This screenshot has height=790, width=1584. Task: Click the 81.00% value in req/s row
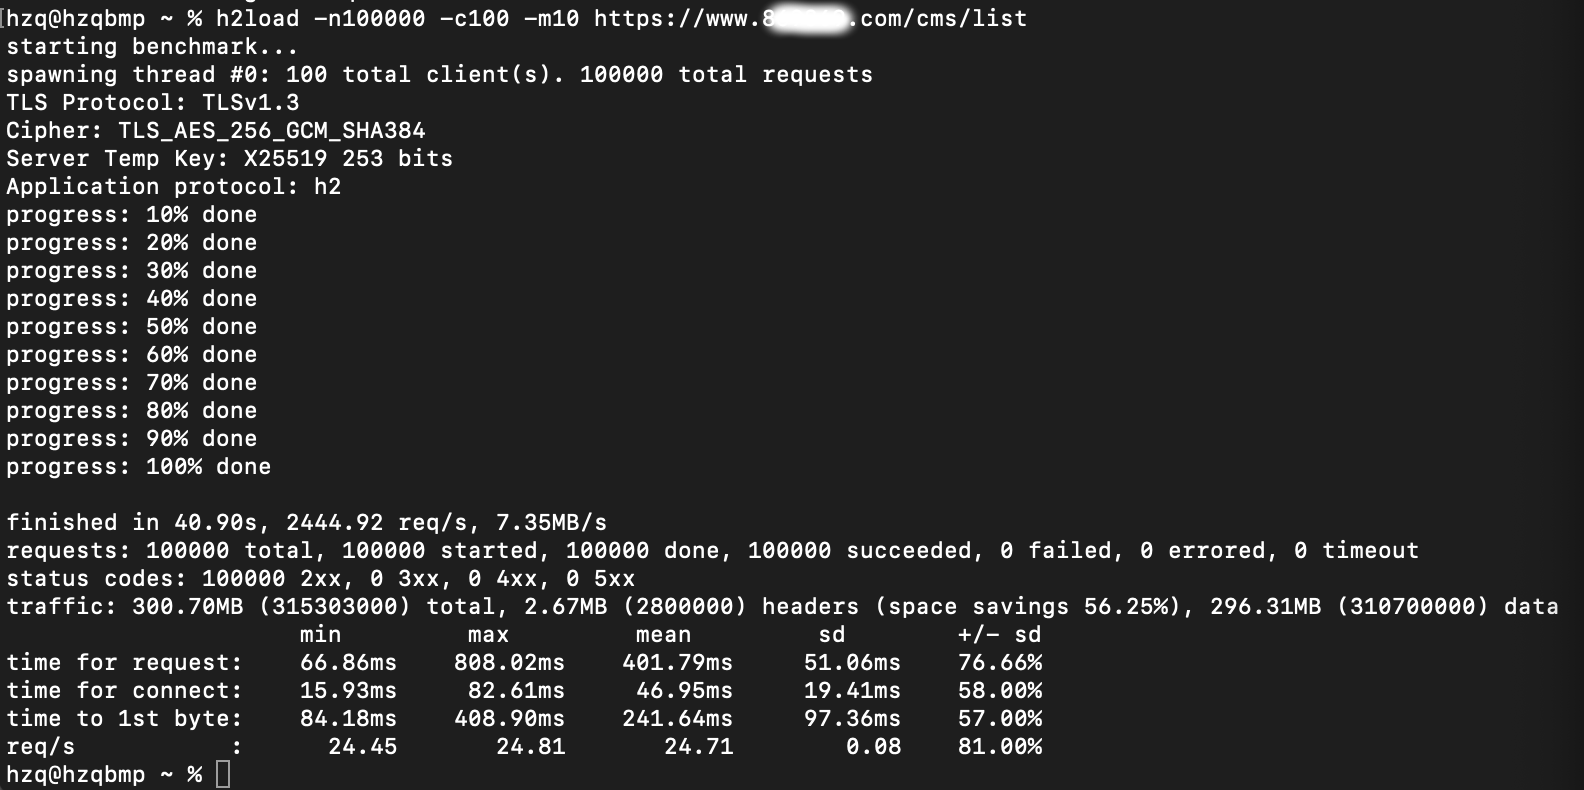(x=1000, y=747)
